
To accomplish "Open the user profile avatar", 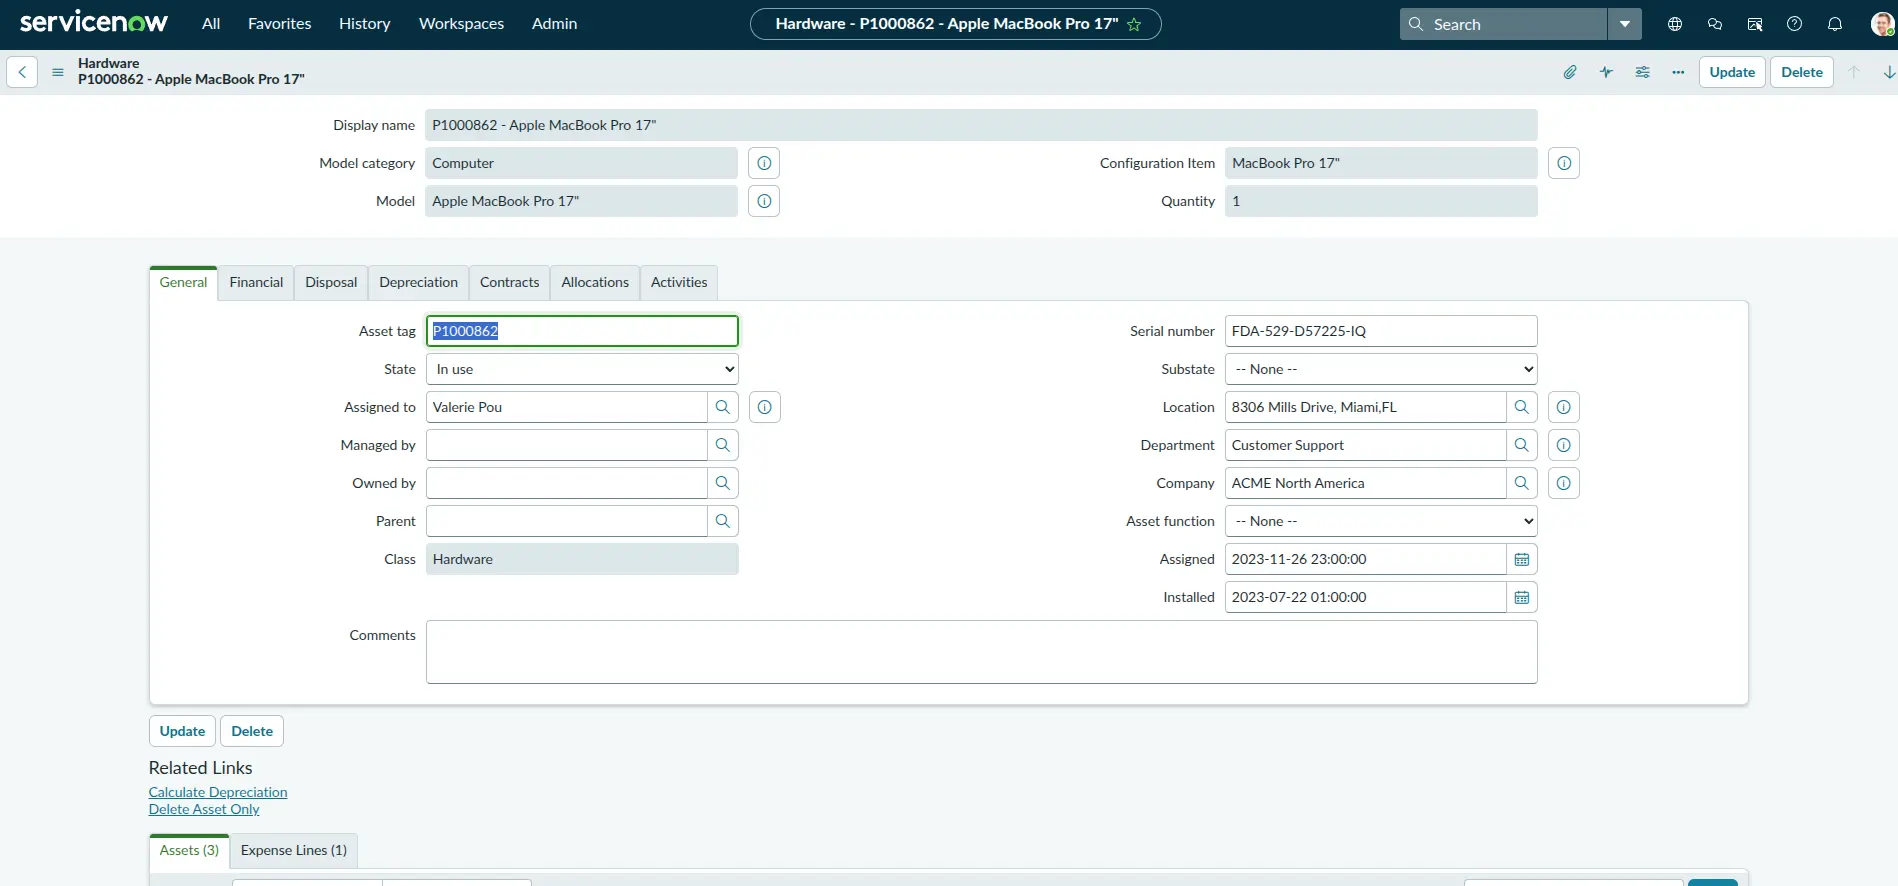I will [x=1882, y=24].
